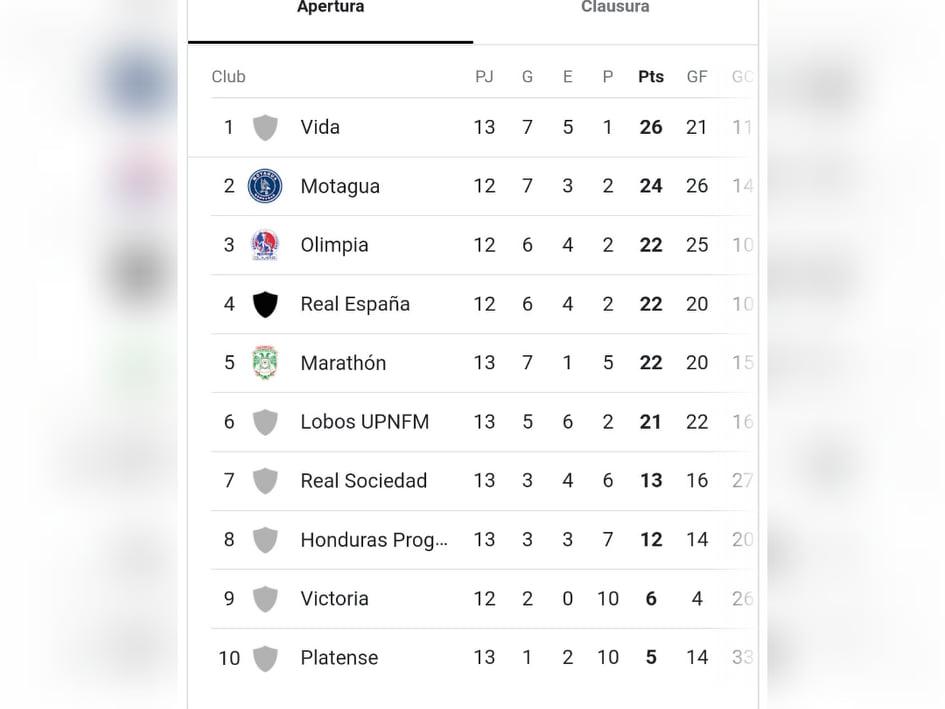Click the Club column header

(228, 77)
